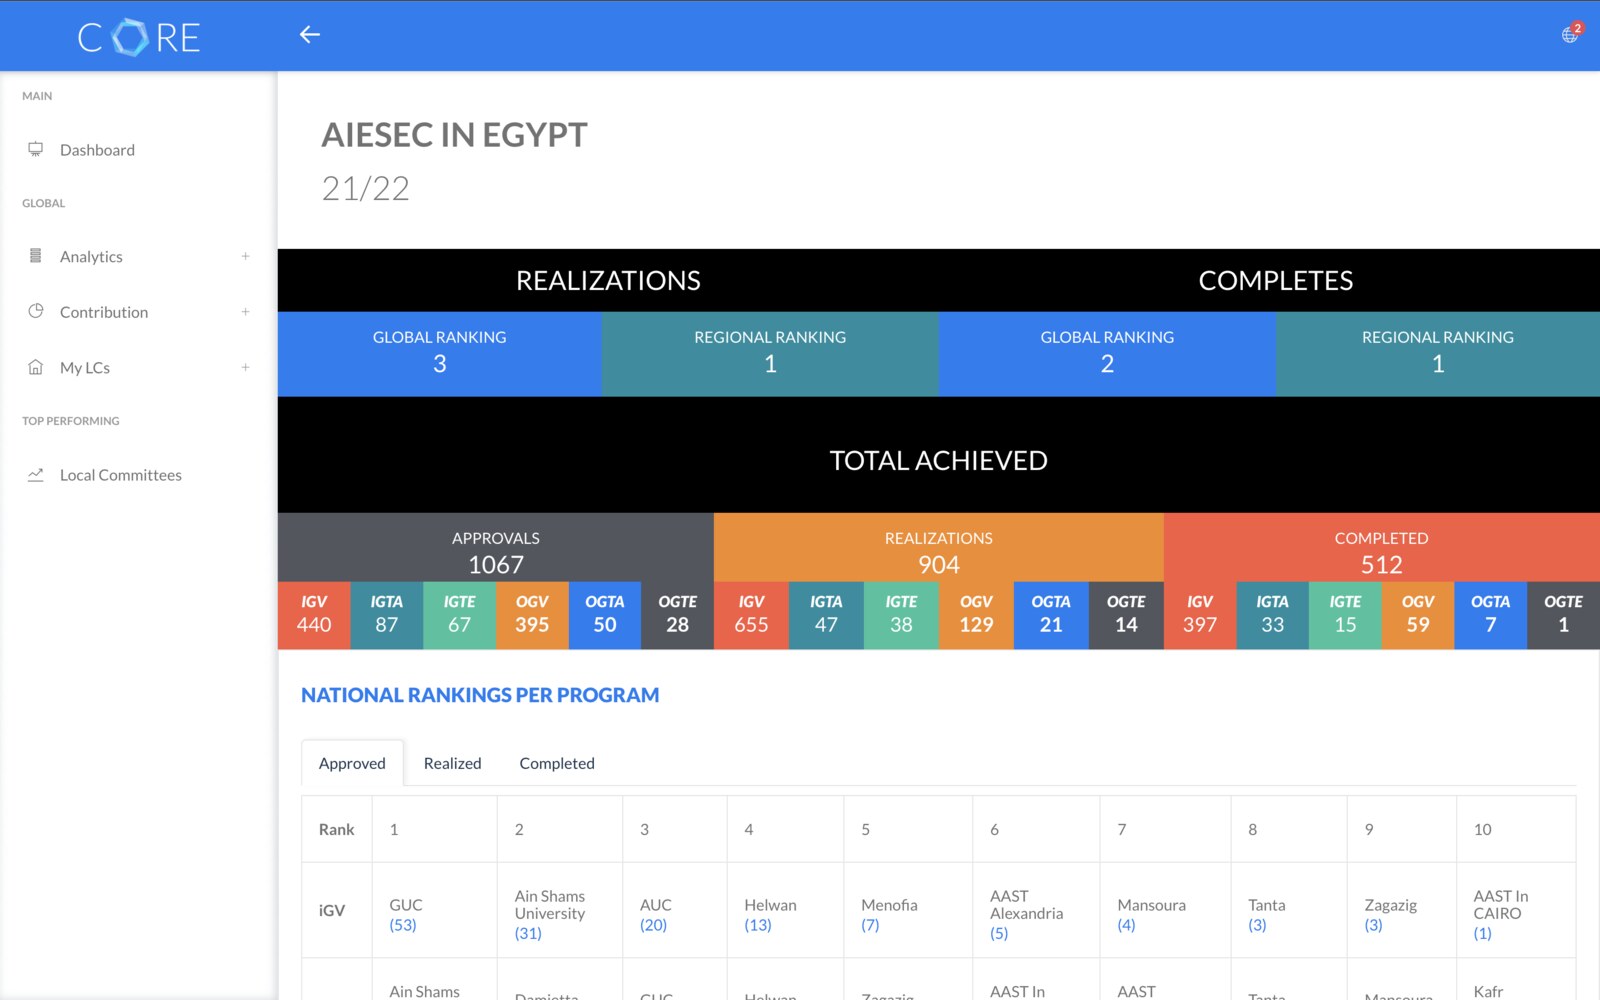Screen dimensions: 1600x1000
Task: Open the globe notifications icon with badge
Action: [1571, 34]
